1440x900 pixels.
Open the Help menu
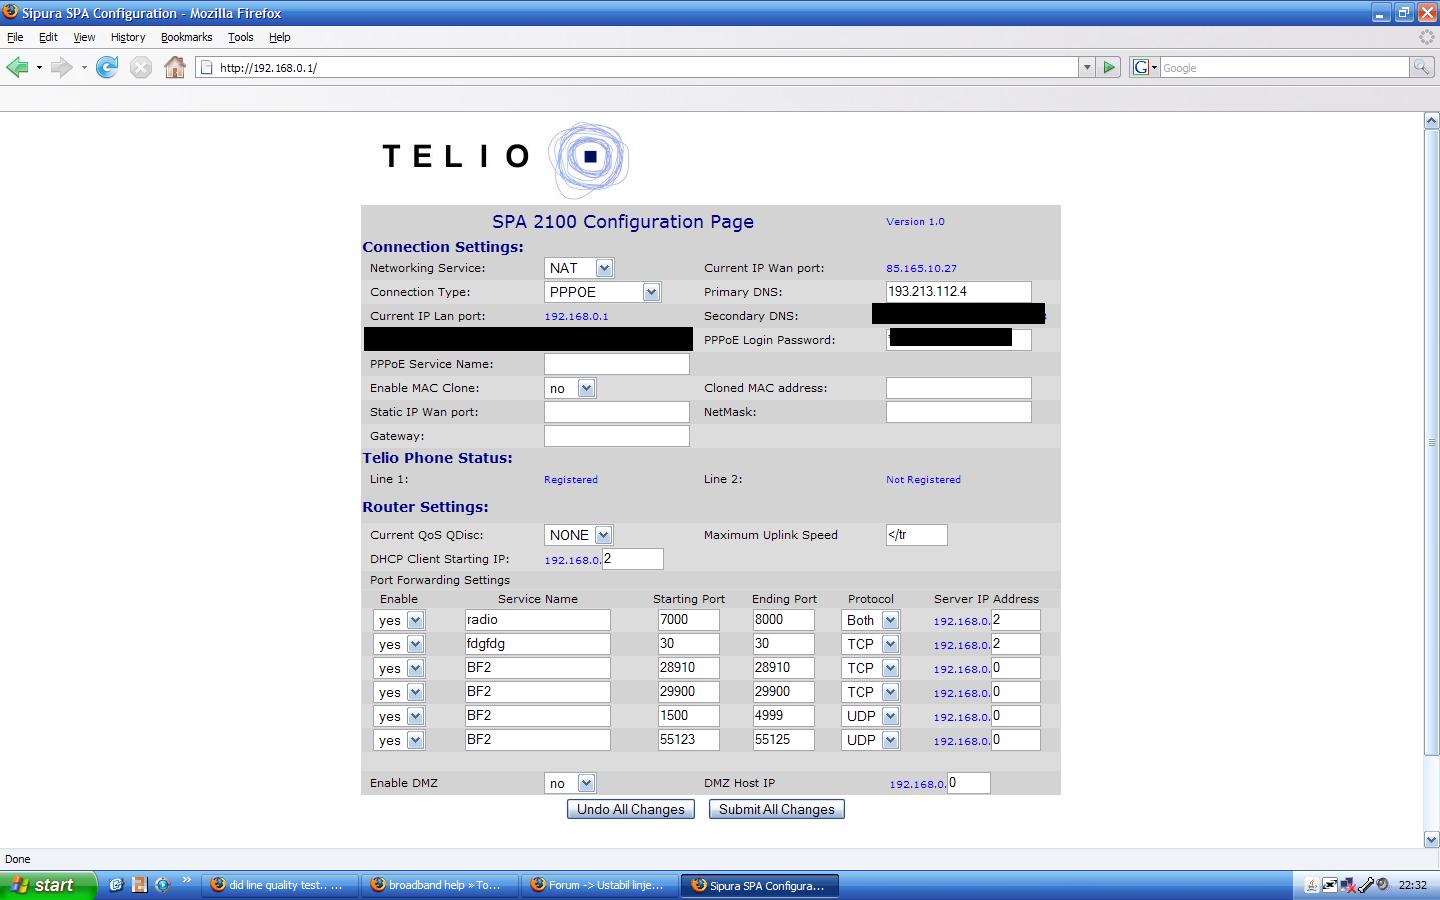pos(280,37)
